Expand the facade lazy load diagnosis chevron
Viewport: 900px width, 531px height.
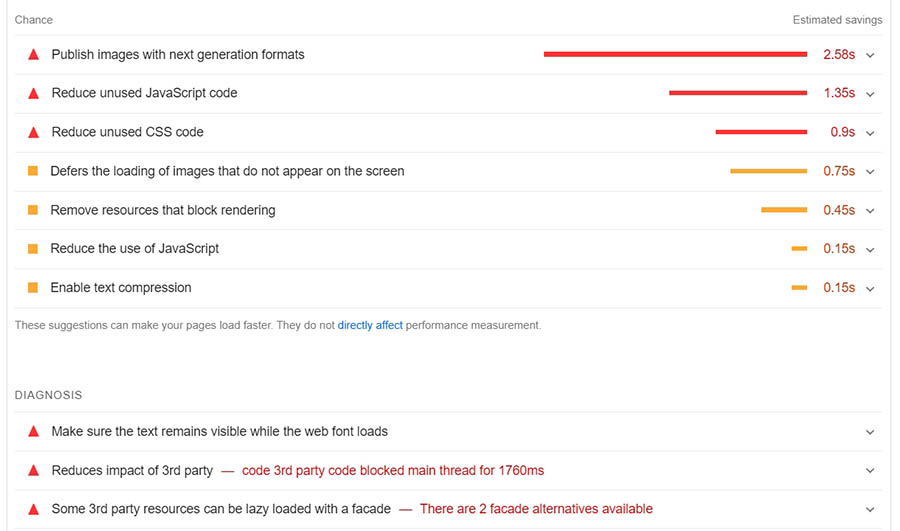coord(870,509)
